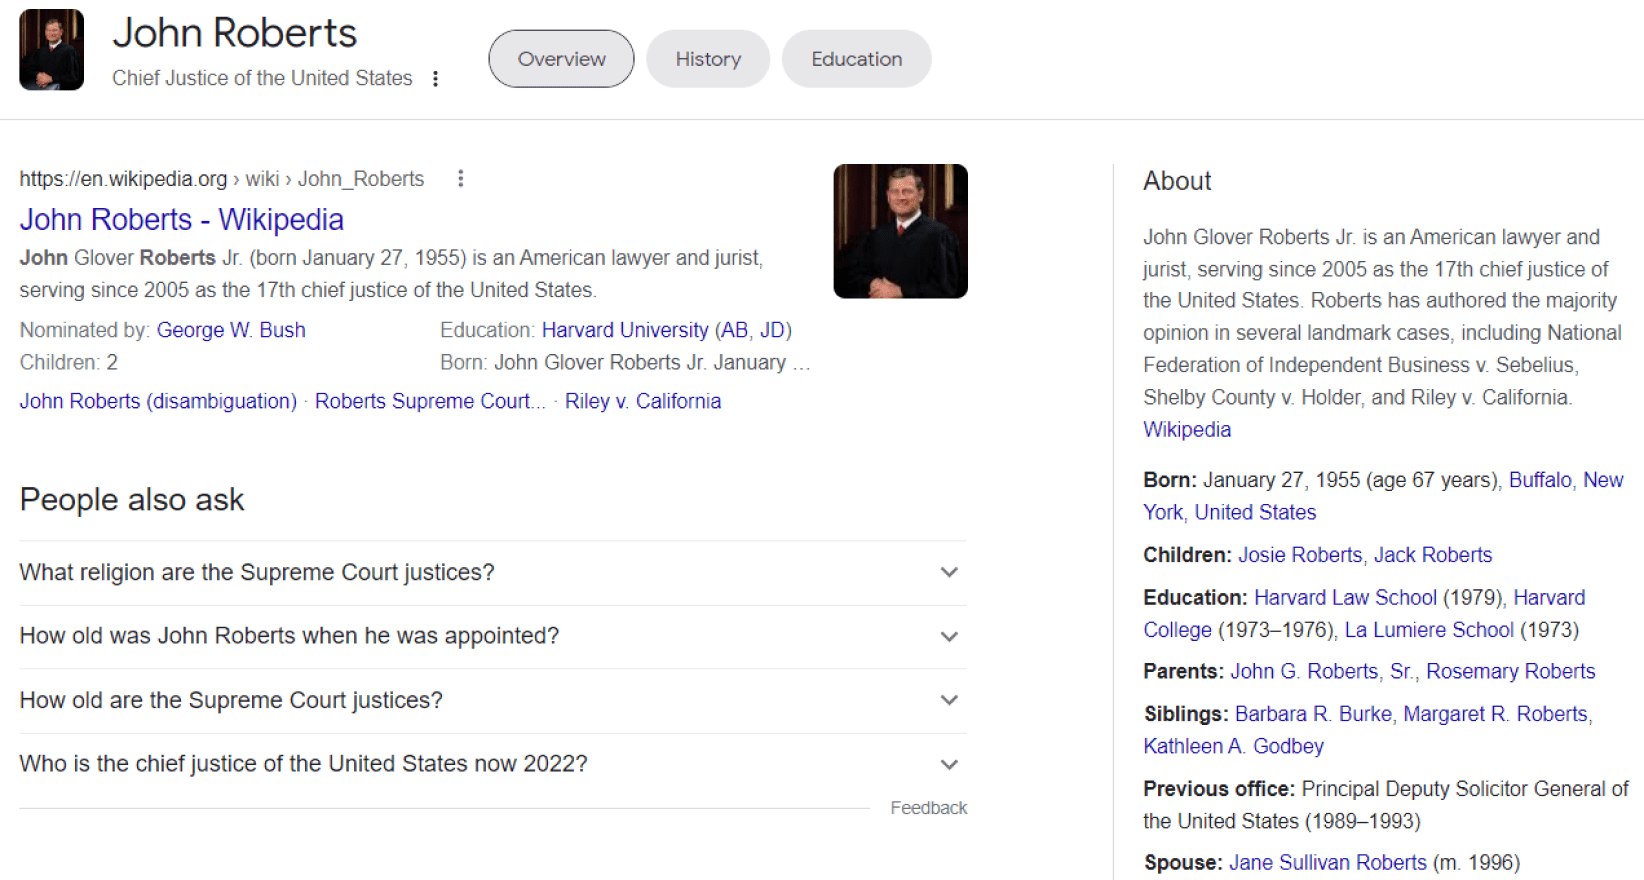Expand 'How old are the Supreme Court justices?'

click(493, 701)
